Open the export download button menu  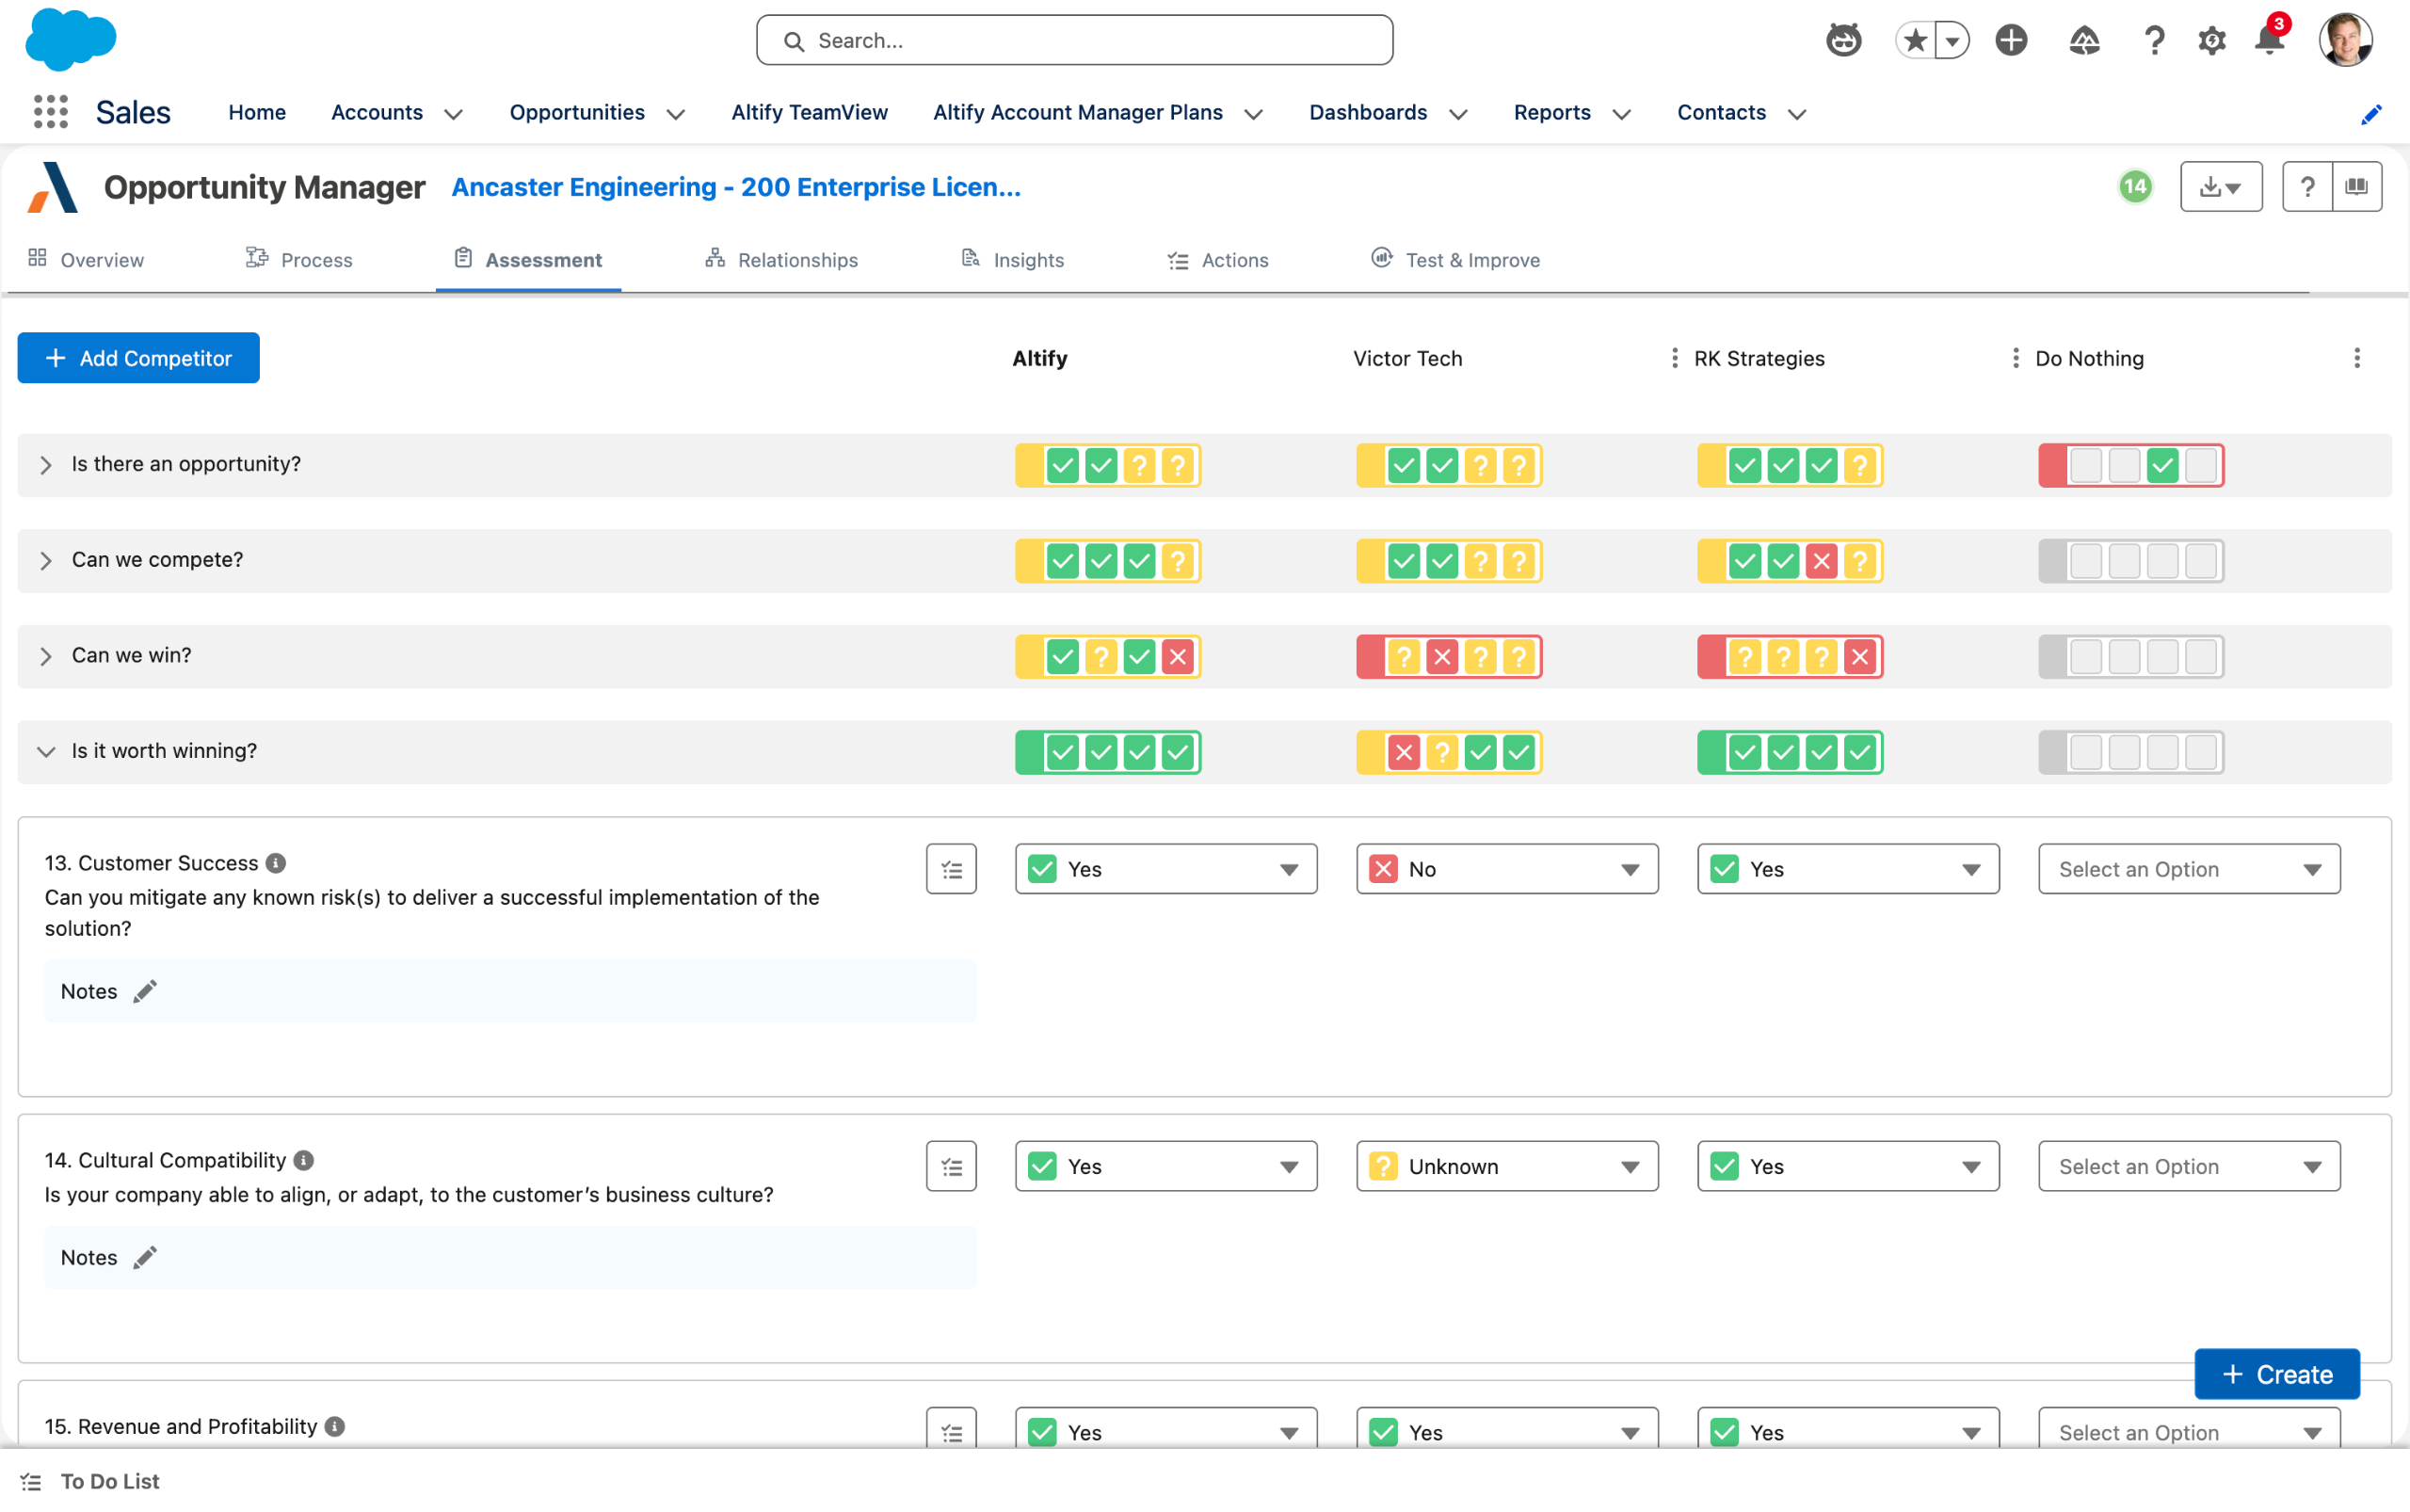[2221, 187]
